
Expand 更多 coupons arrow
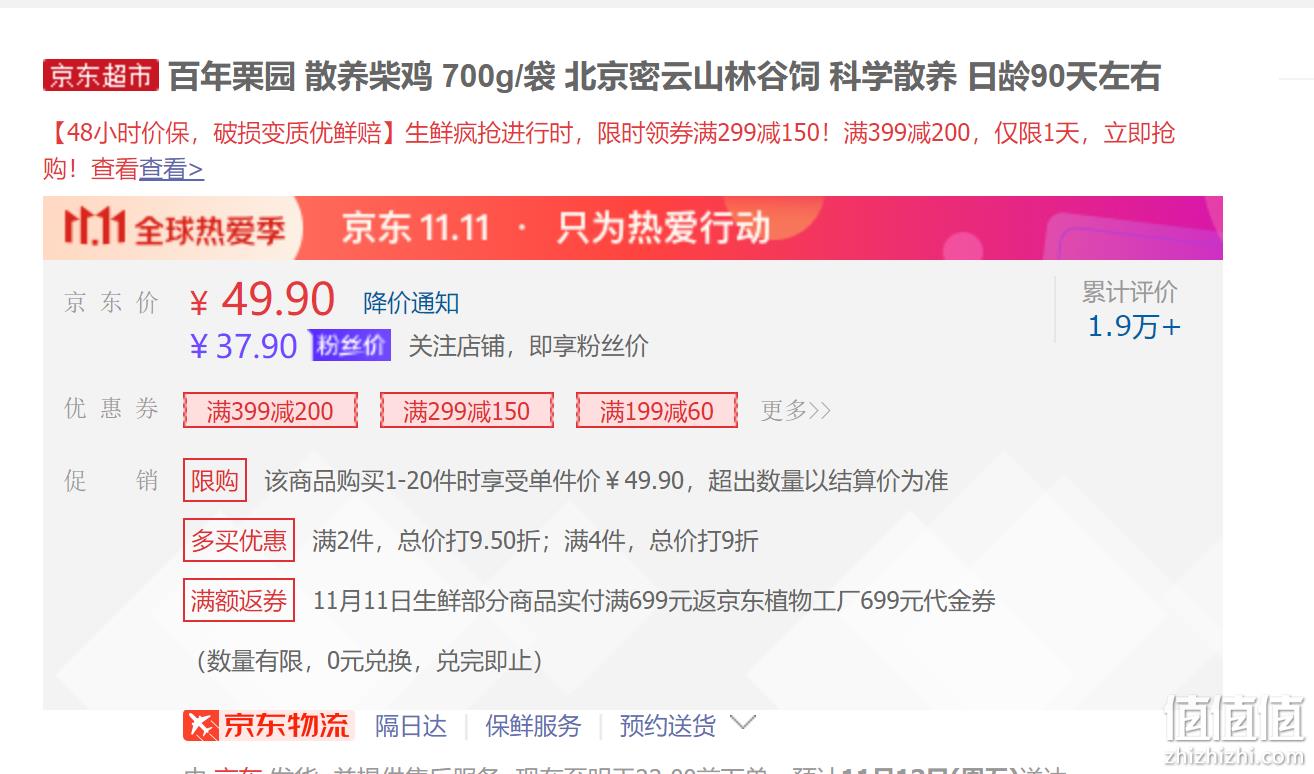pyautogui.click(x=796, y=410)
